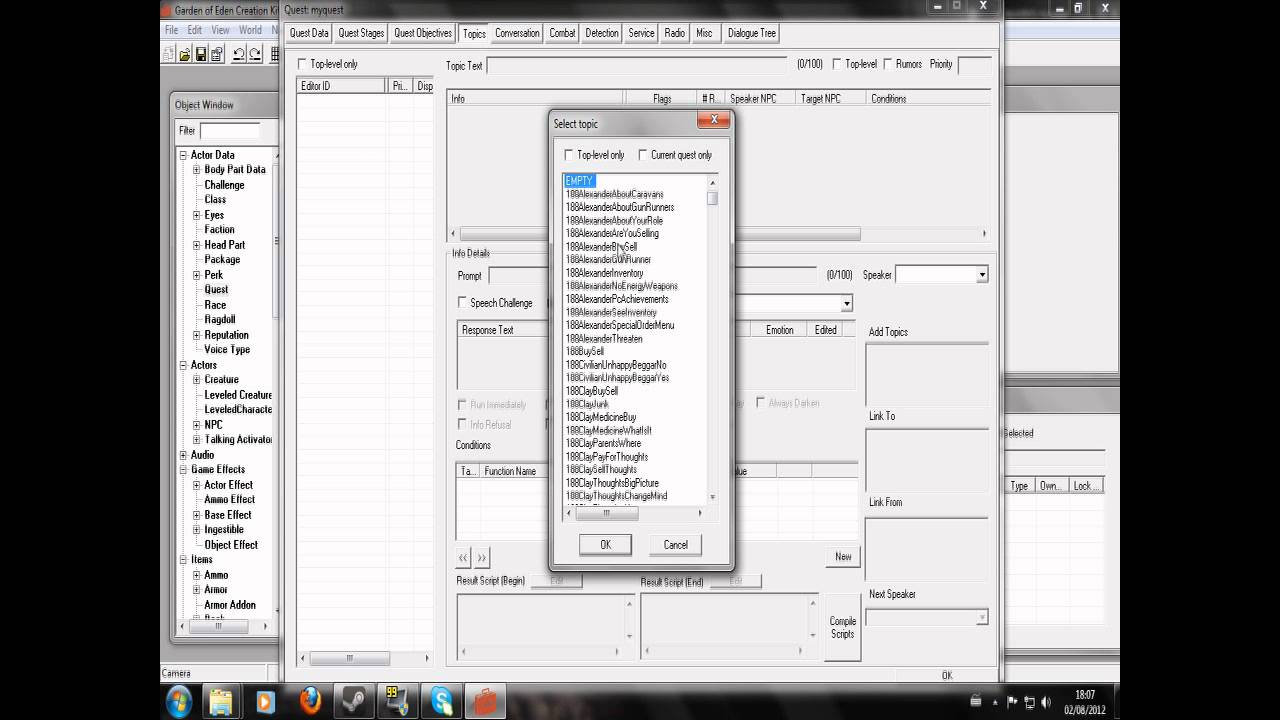Select 188AlexanderThreaten topic
This screenshot has height=720, width=1280.
(604, 339)
